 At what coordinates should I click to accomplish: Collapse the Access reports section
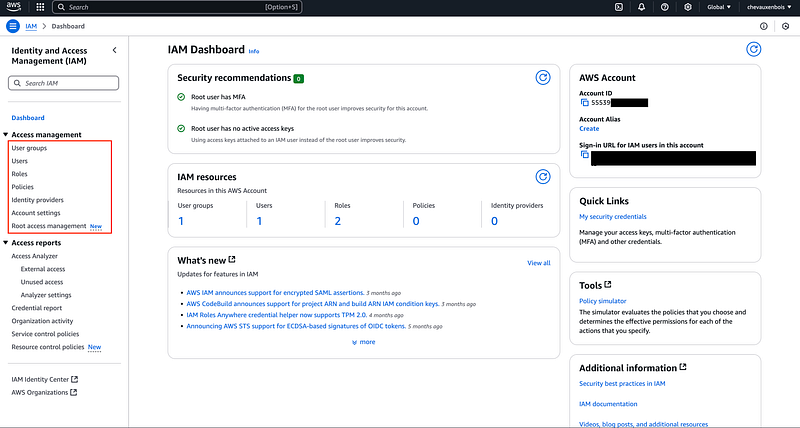(6, 243)
